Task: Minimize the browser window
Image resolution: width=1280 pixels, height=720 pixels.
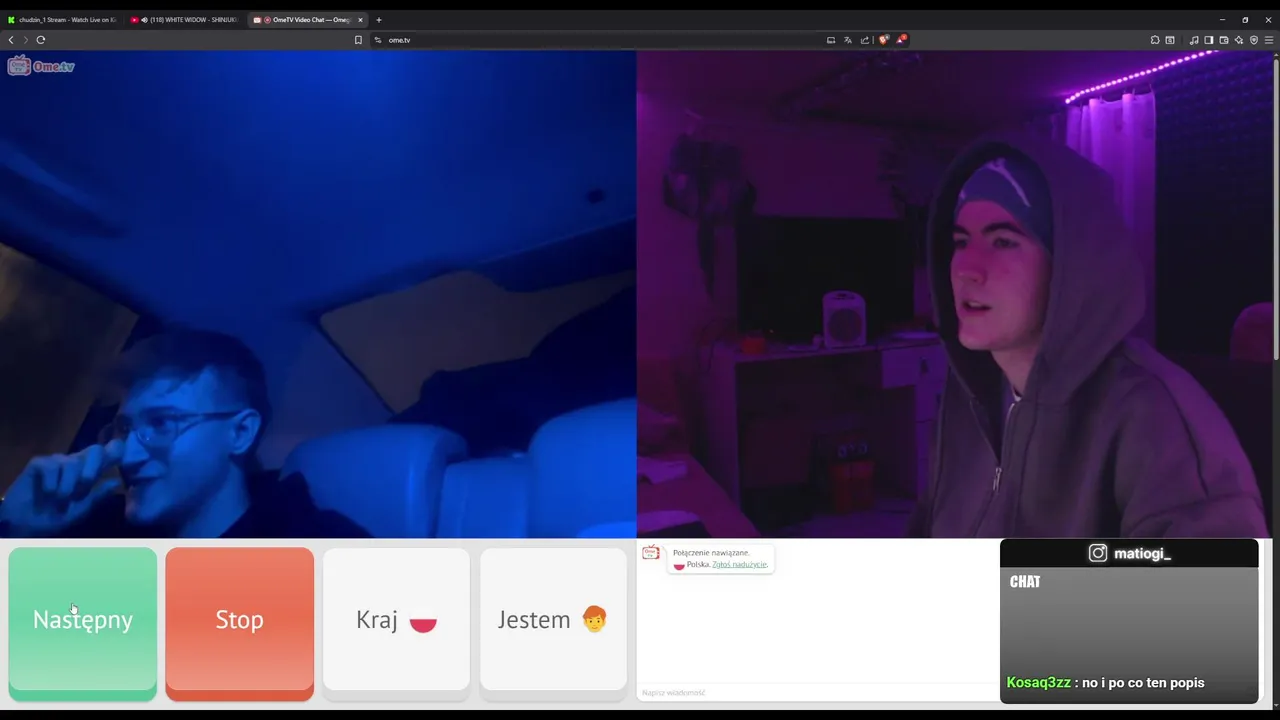Action: 1222,20
